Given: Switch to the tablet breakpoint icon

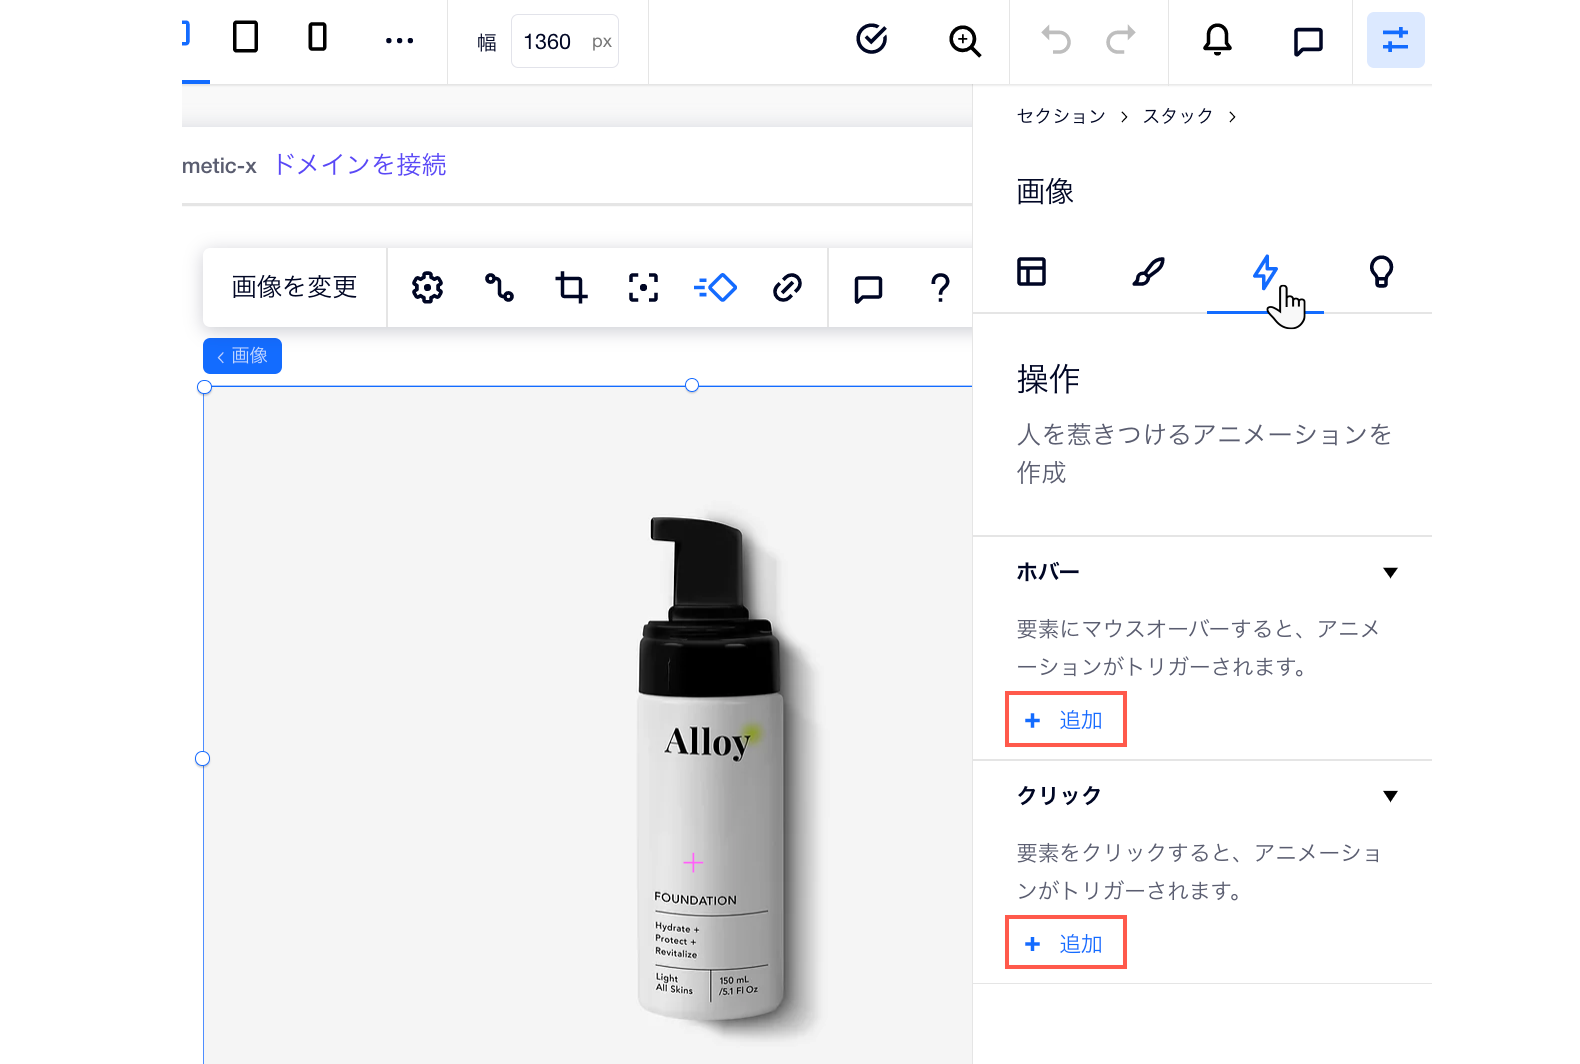Looking at the screenshot, I should pyautogui.click(x=245, y=38).
